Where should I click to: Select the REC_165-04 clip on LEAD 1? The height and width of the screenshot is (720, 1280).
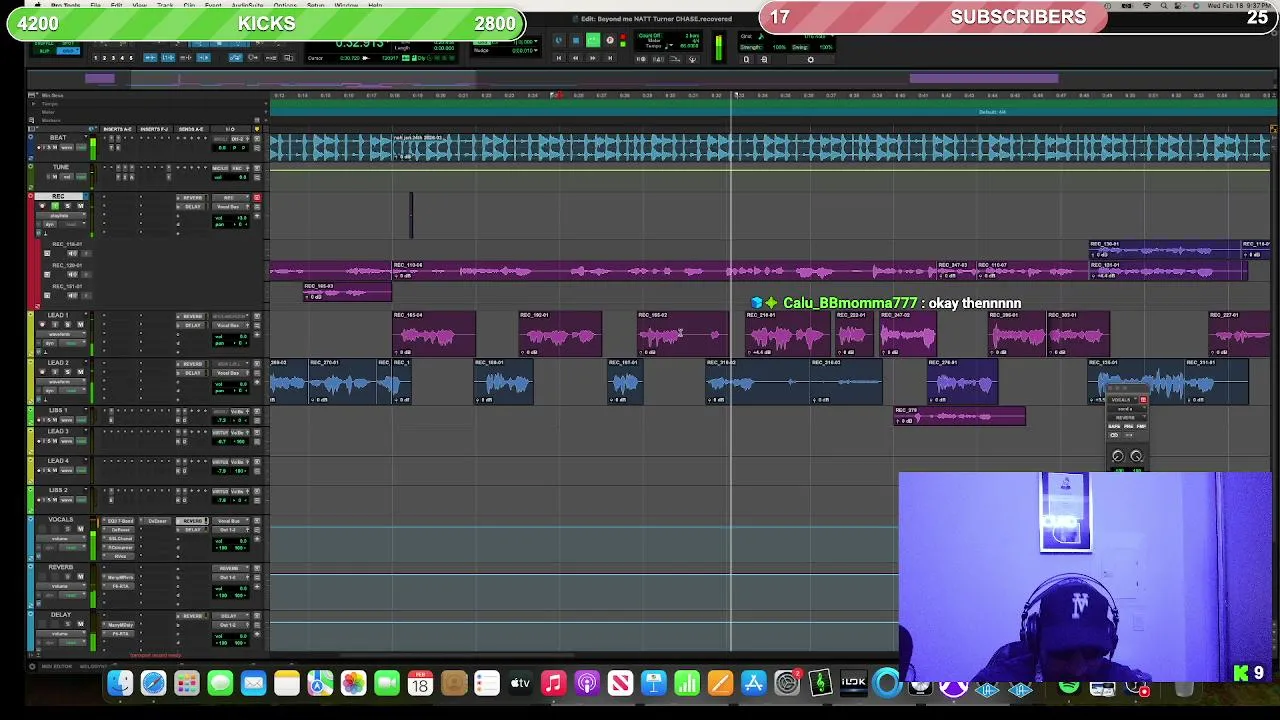point(434,335)
